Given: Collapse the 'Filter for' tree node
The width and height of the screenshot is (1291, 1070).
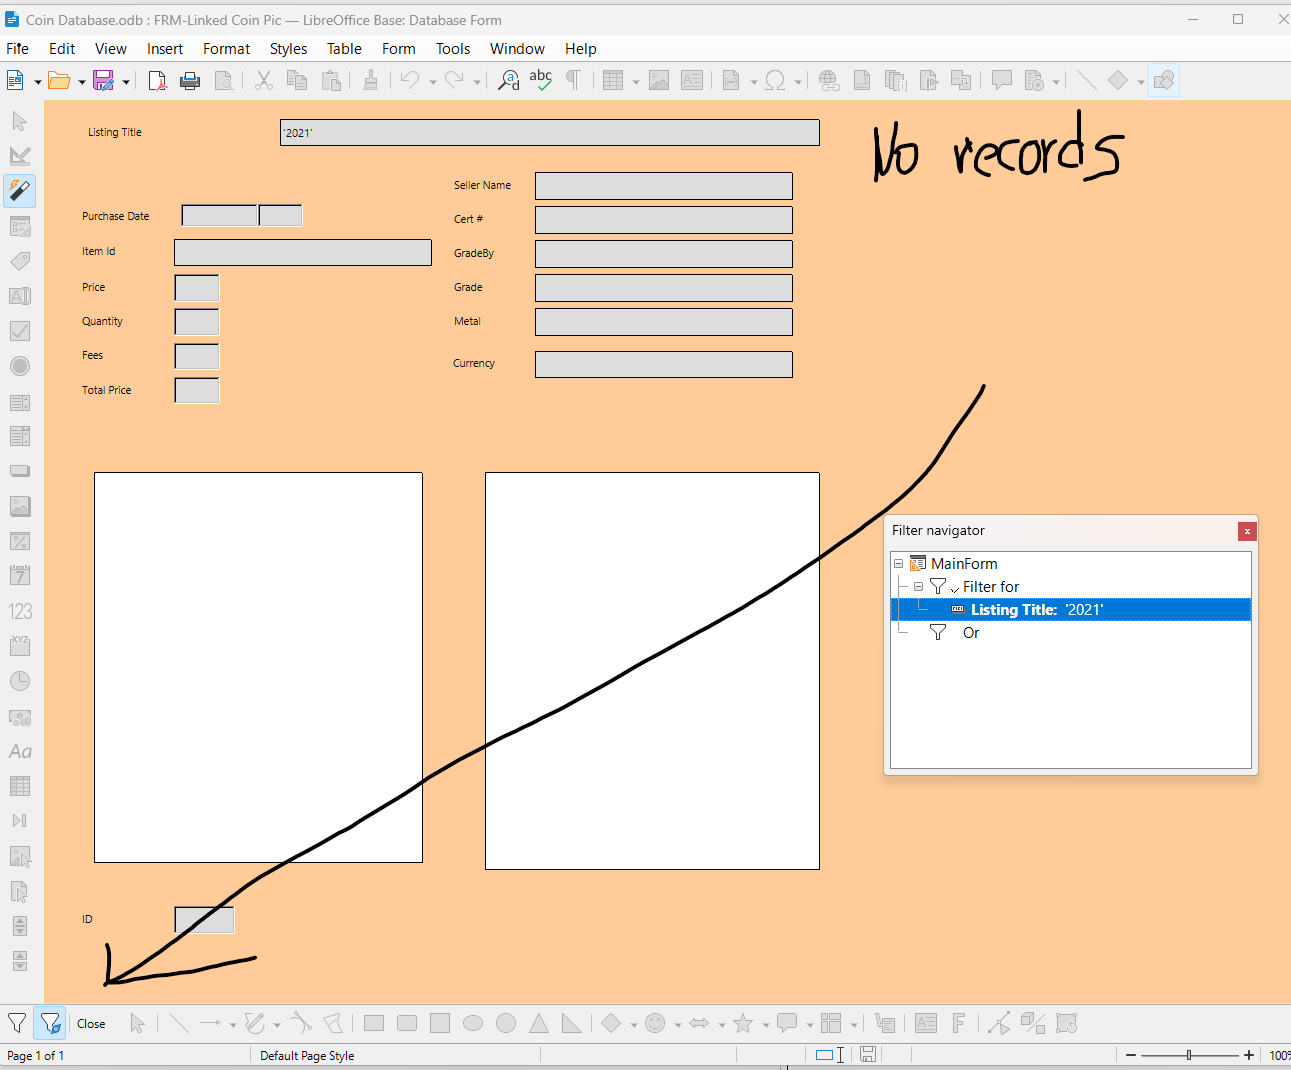Looking at the screenshot, I should (x=918, y=587).
